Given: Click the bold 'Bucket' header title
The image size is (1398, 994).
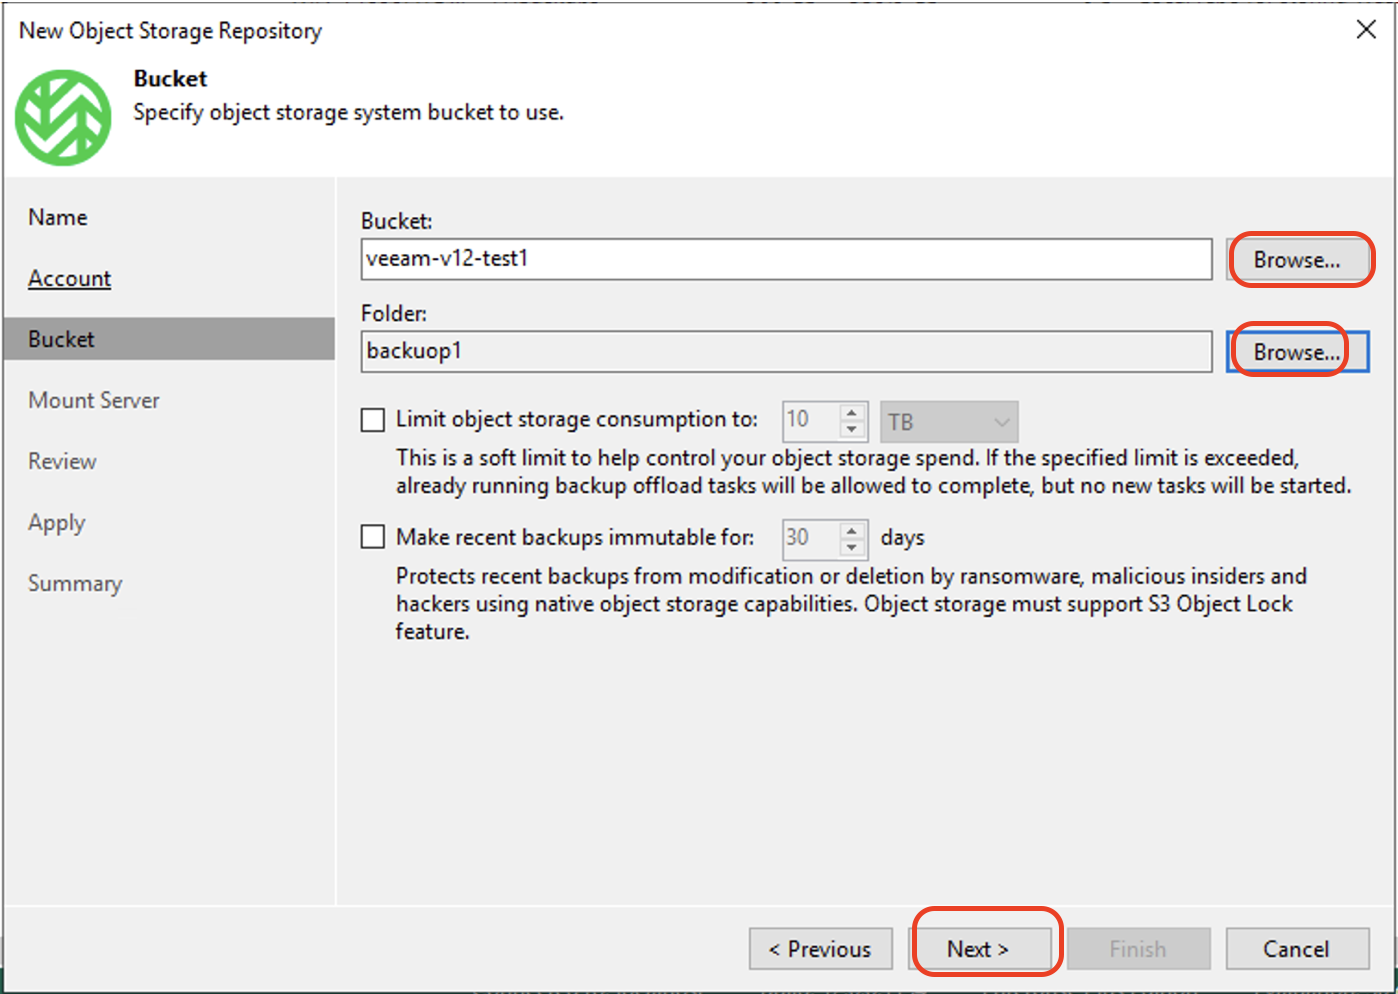Looking at the screenshot, I should point(170,78).
